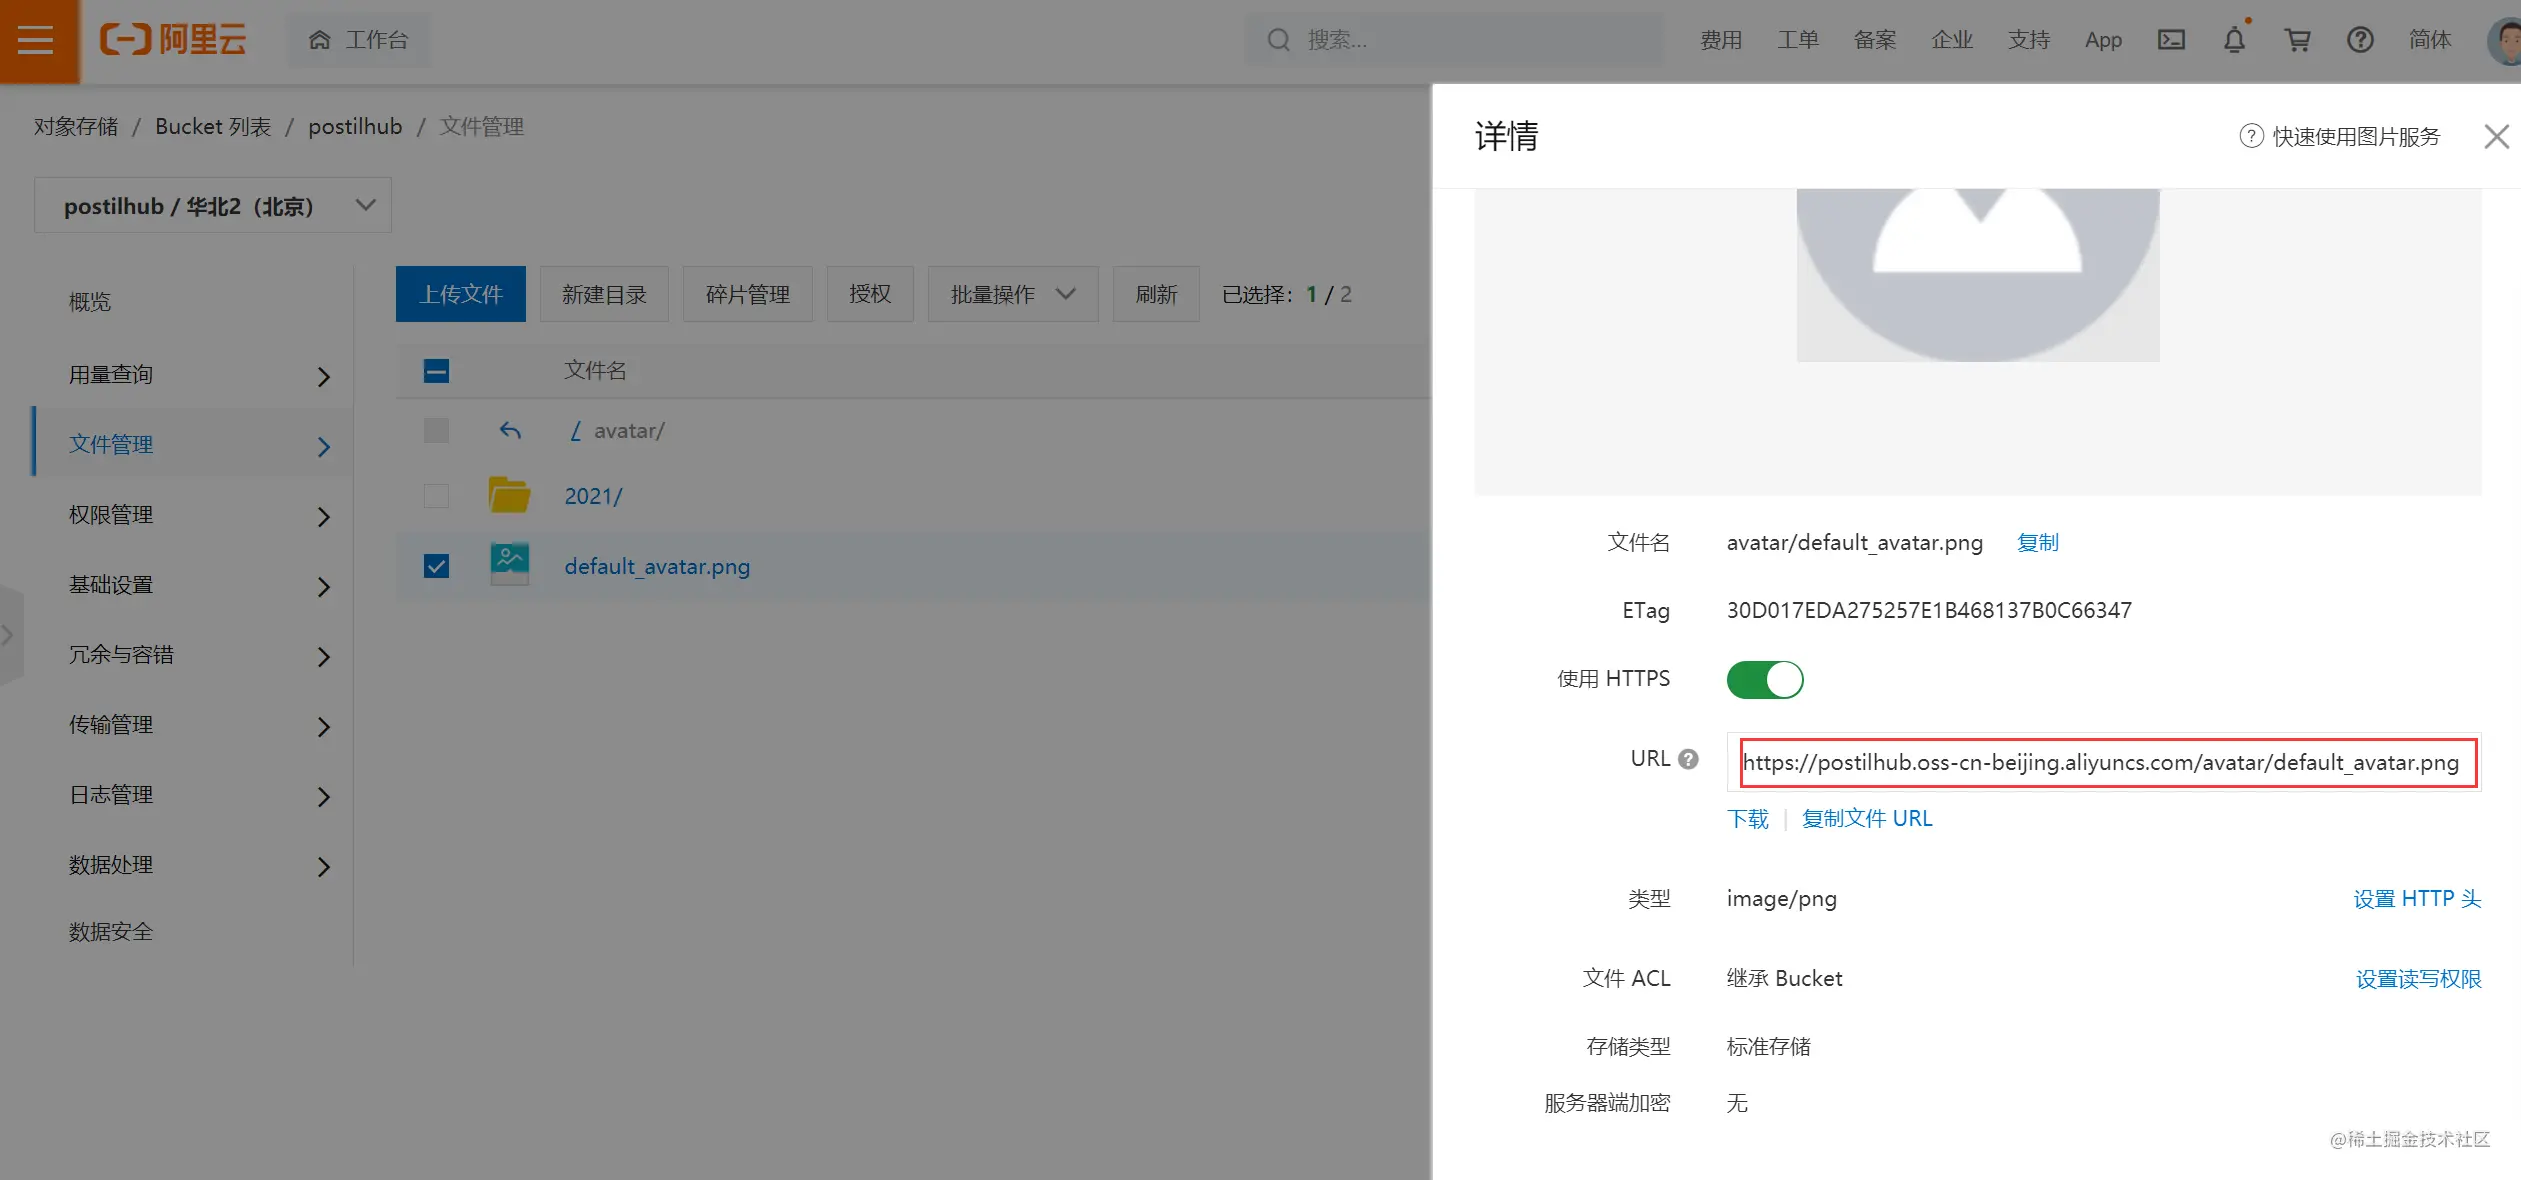Open the 支持 menu
This screenshot has width=2521, height=1180.
point(2029,40)
